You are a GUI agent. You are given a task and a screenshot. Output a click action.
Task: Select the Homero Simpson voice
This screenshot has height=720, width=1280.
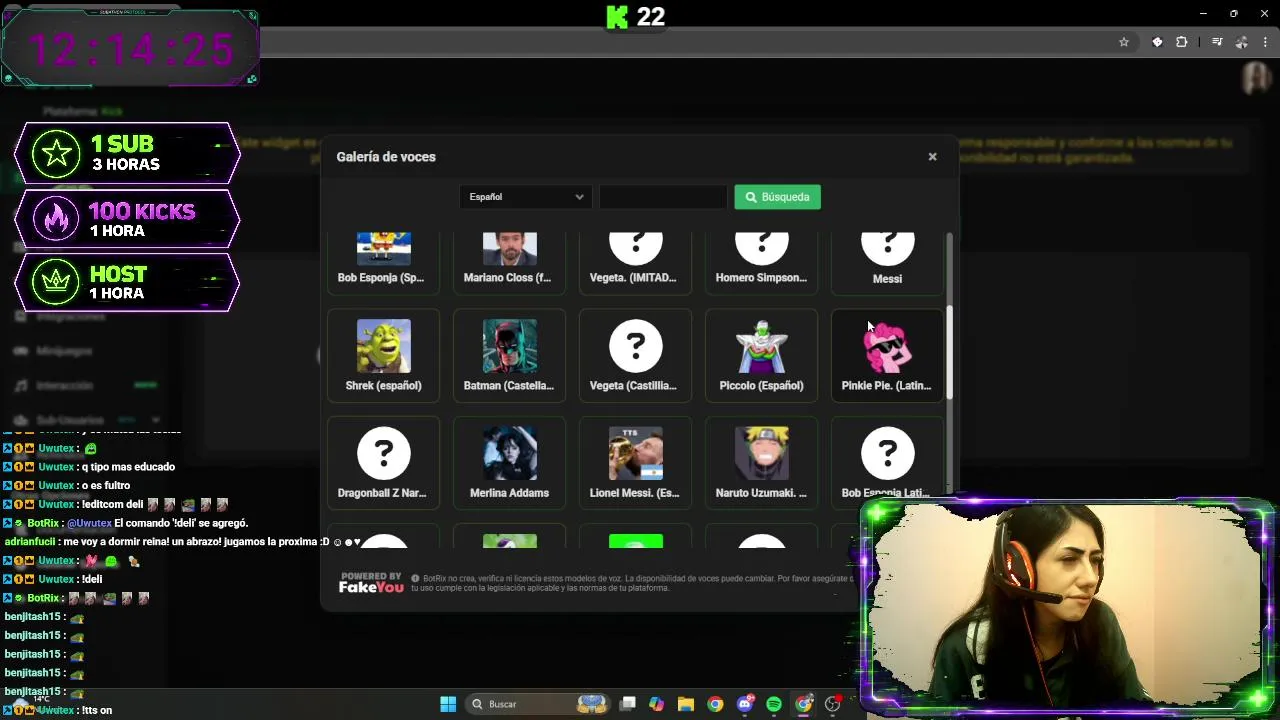click(x=761, y=262)
